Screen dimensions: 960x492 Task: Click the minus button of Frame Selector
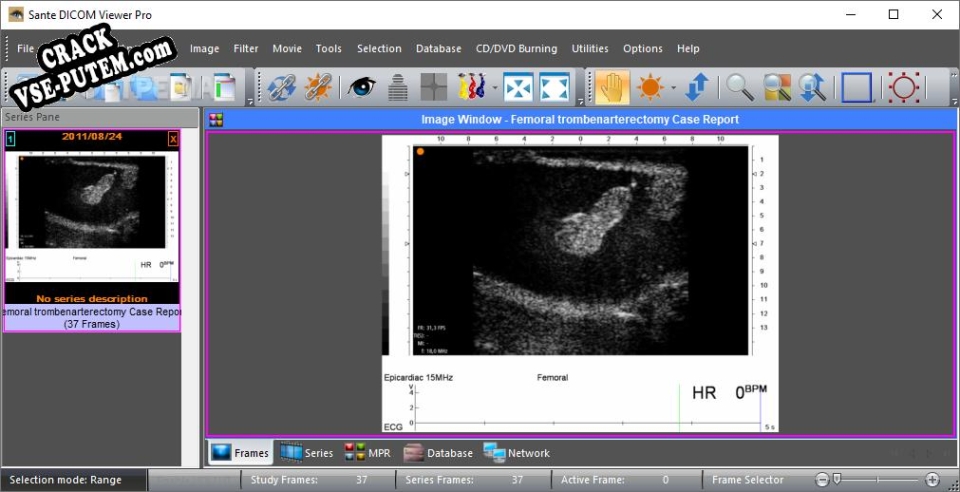(823, 480)
